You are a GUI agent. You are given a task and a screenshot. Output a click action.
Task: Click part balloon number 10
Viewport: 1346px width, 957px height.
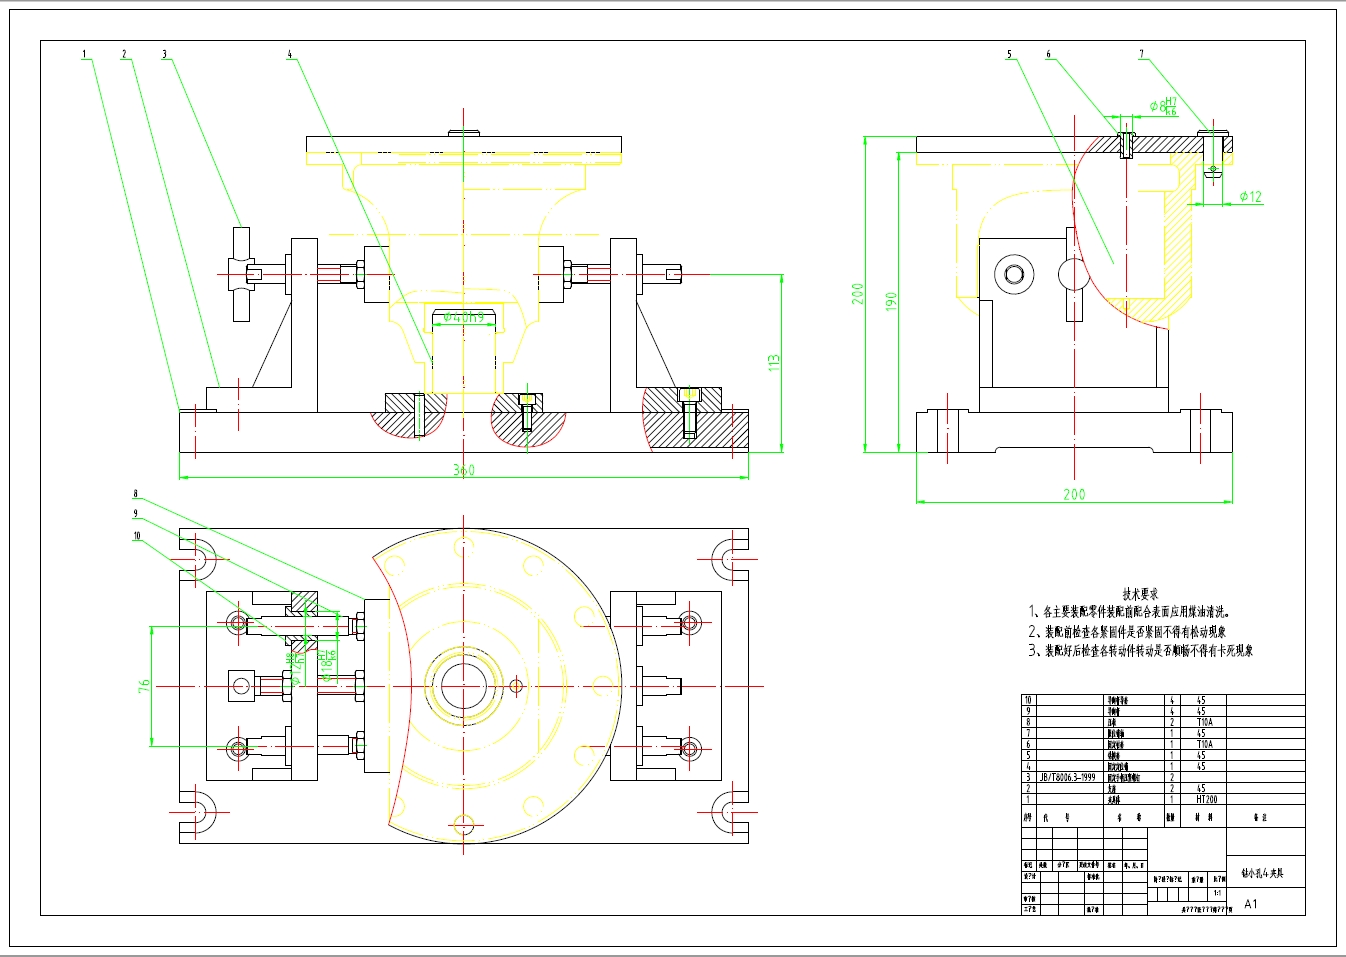point(137,536)
